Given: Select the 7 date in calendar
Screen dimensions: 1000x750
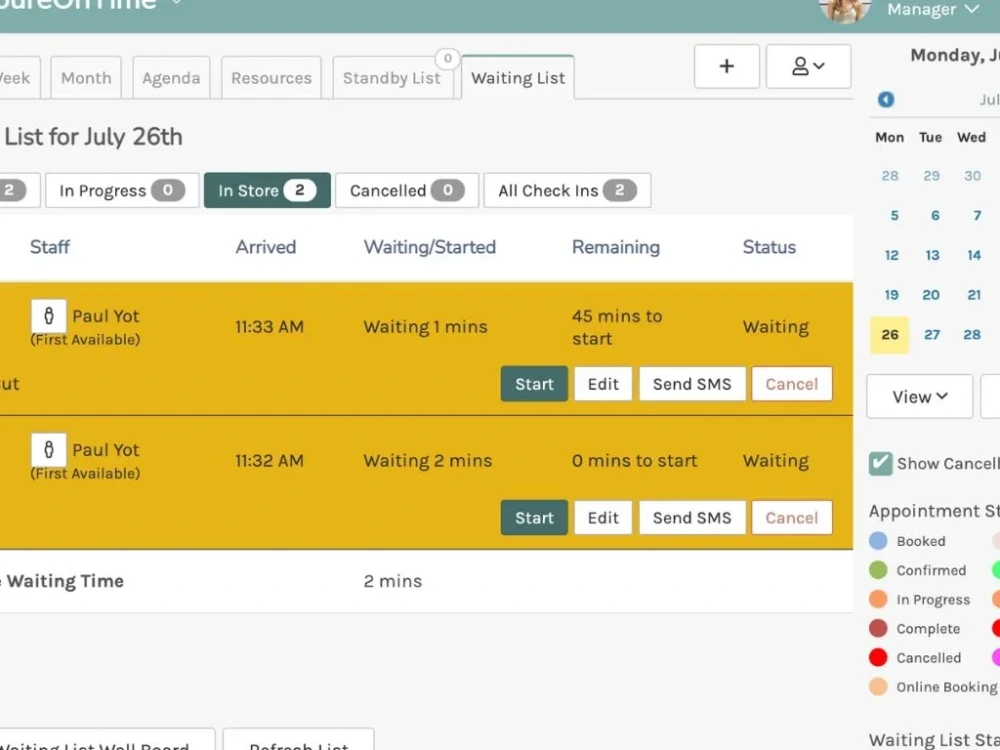Looking at the screenshot, I should [x=977, y=216].
